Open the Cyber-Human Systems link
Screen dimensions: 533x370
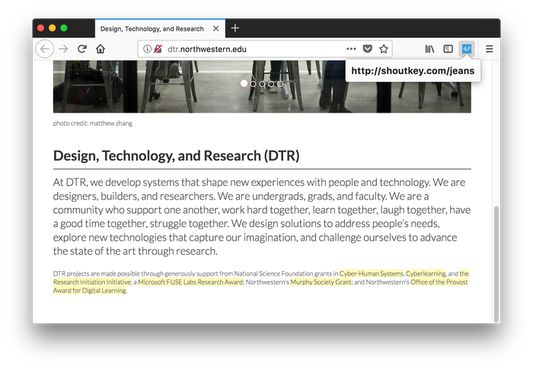click(371, 273)
